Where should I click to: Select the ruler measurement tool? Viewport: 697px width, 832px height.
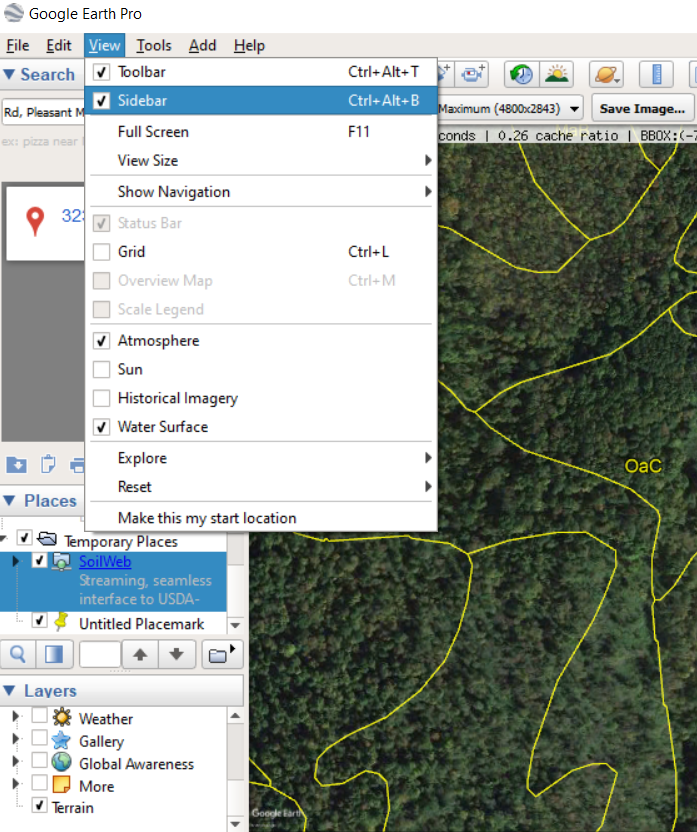click(656, 75)
